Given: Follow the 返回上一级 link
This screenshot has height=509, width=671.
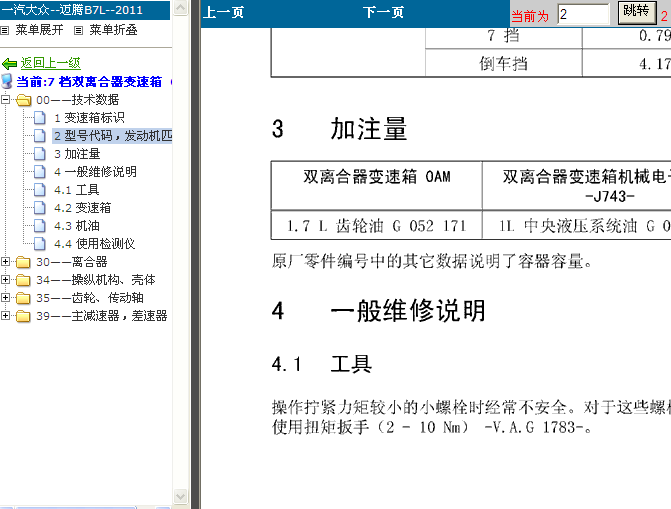Looking at the screenshot, I should click(x=50, y=63).
